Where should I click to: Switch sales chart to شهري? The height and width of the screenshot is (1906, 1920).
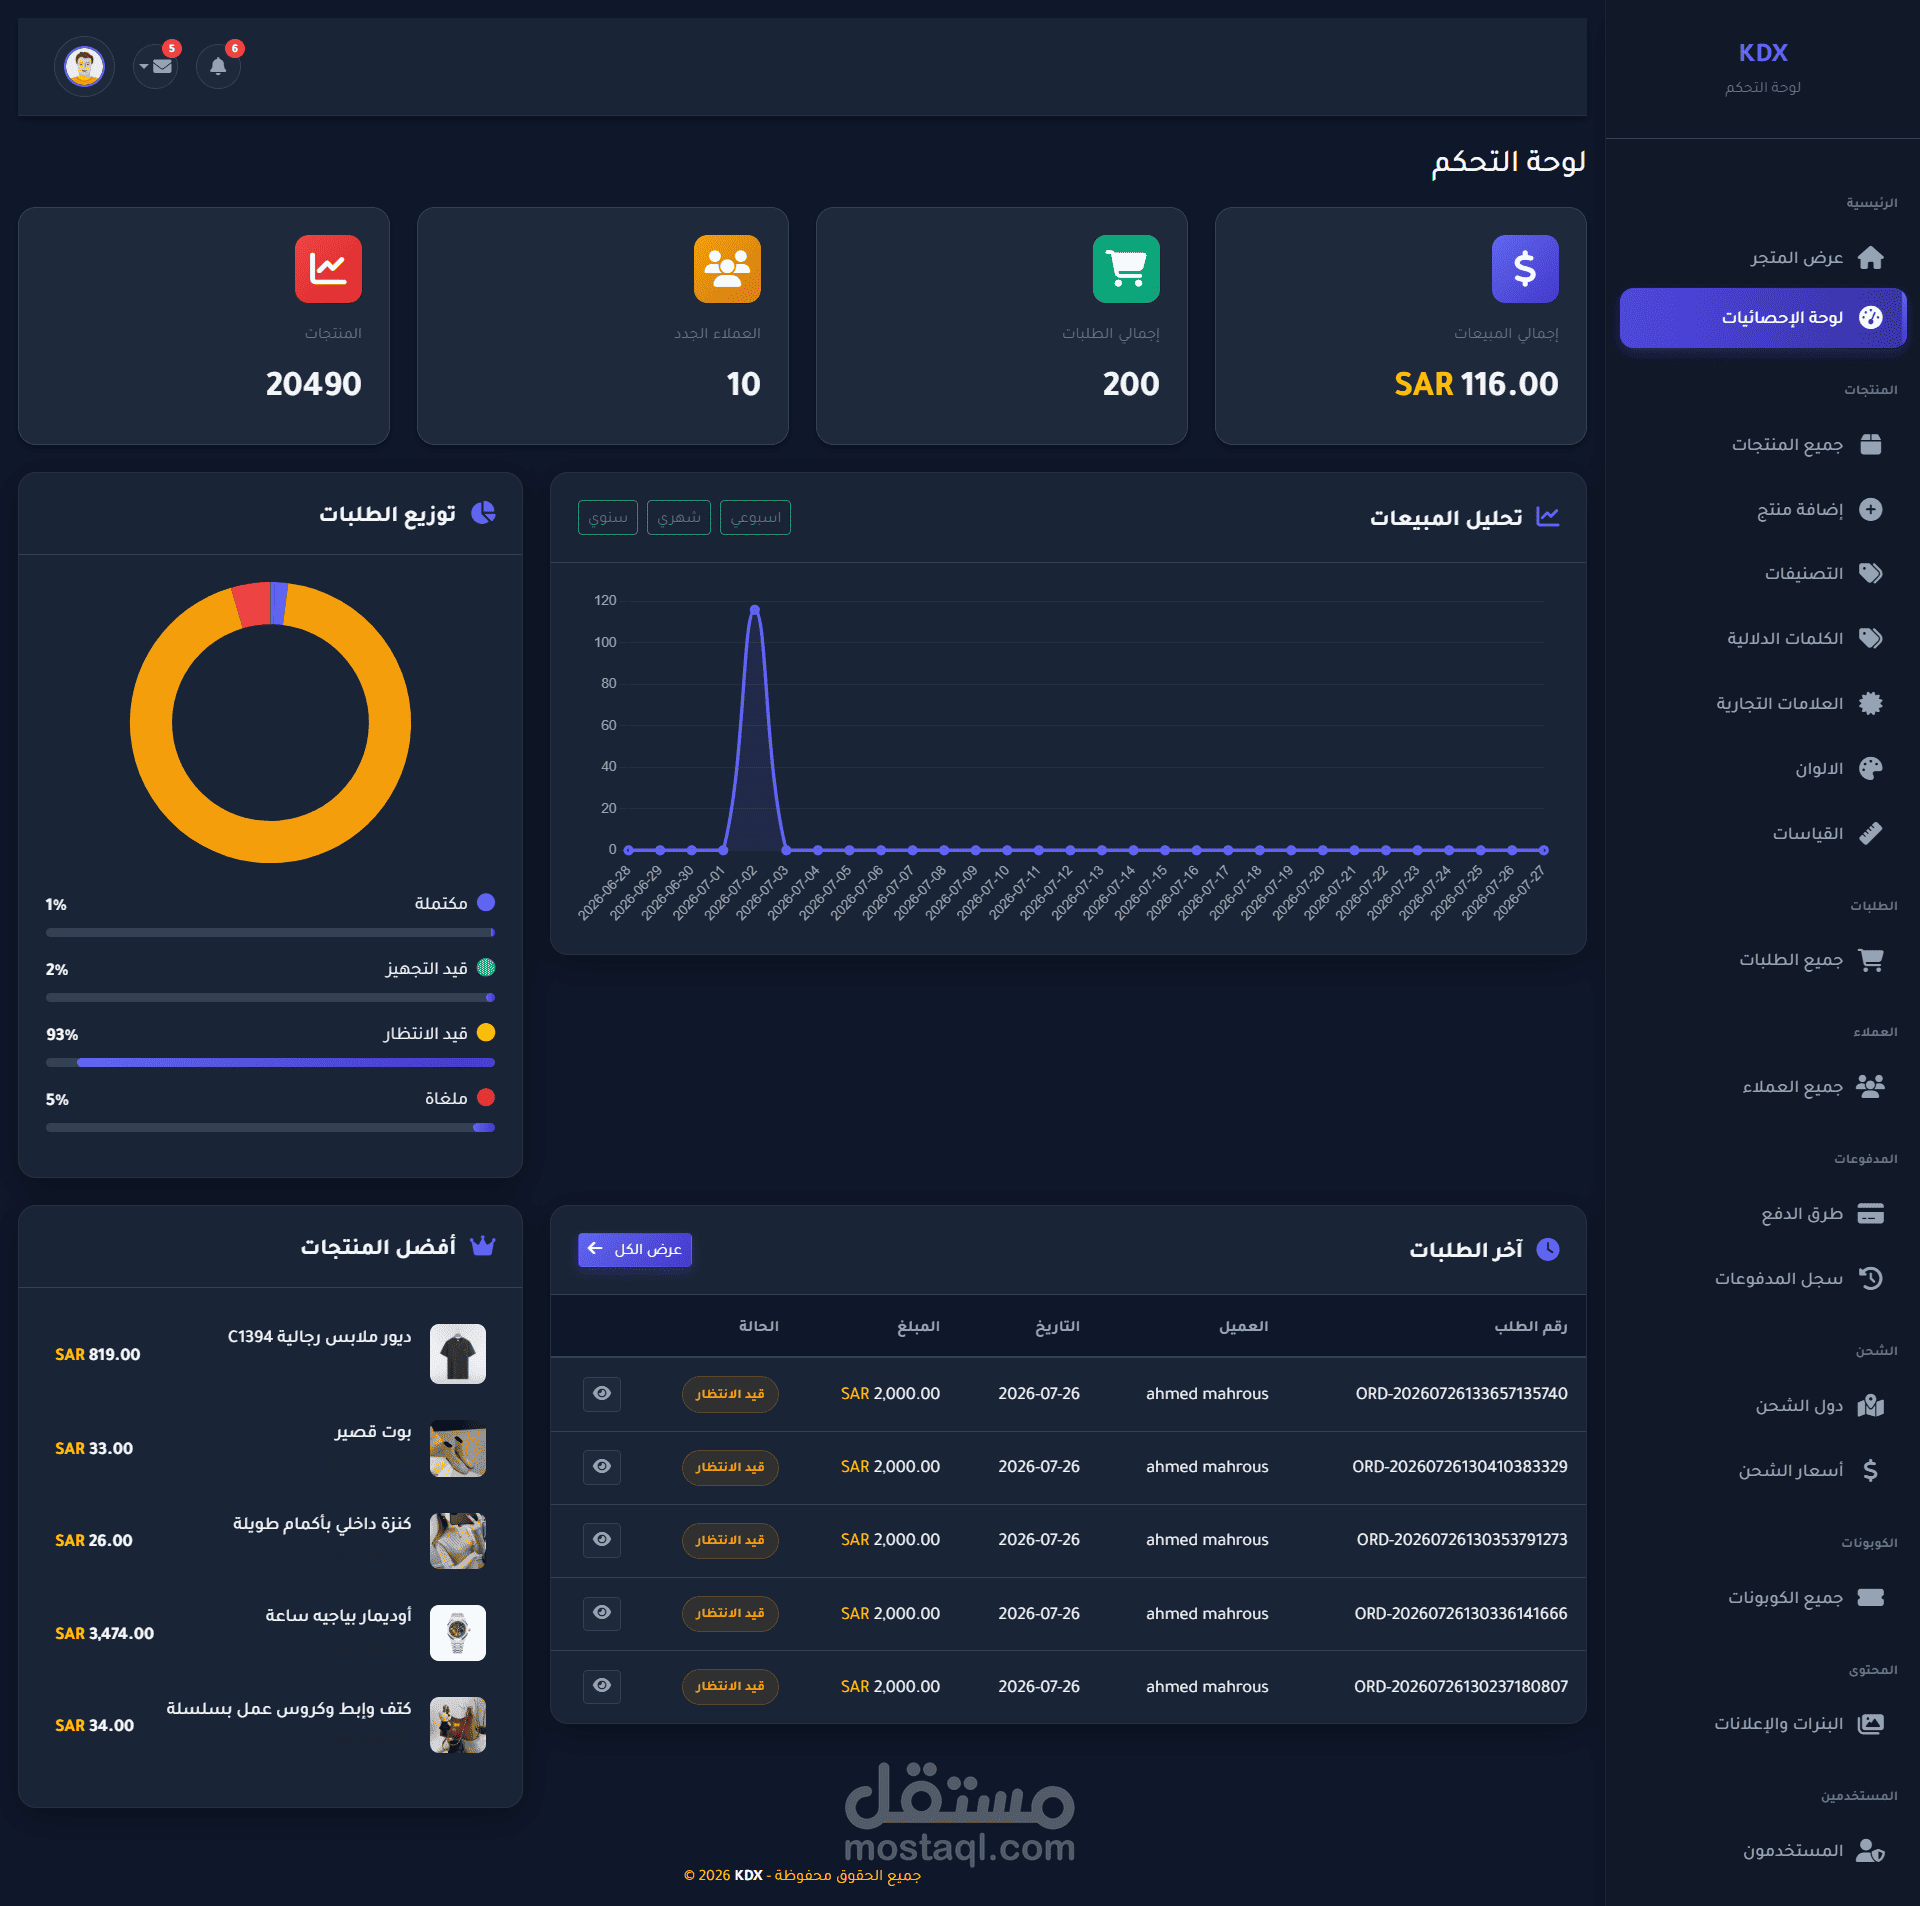click(x=679, y=517)
